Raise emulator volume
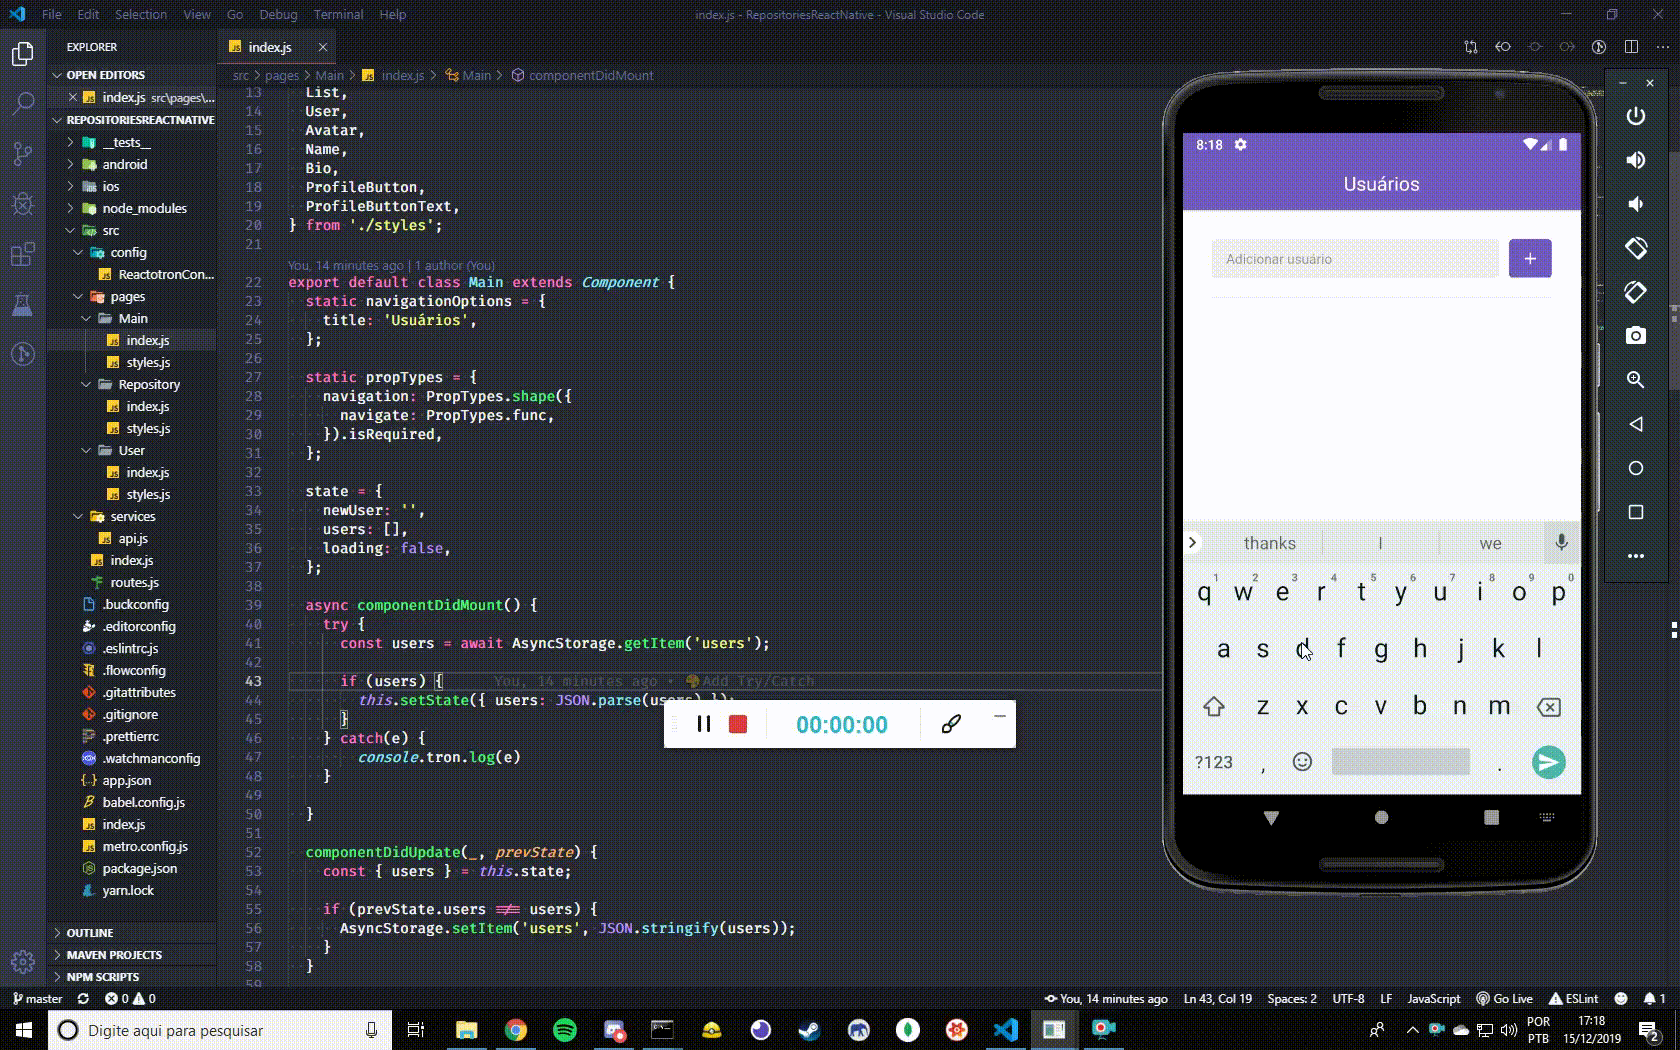The height and width of the screenshot is (1050, 1680). tap(1636, 160)
